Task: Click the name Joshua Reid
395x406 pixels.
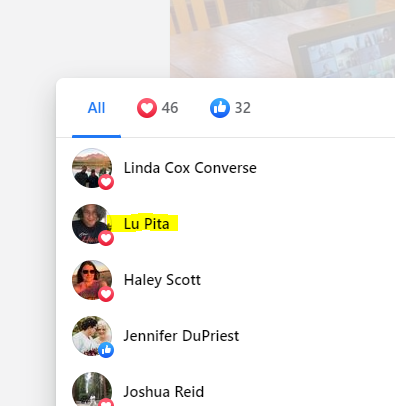Action: point(164,392)
